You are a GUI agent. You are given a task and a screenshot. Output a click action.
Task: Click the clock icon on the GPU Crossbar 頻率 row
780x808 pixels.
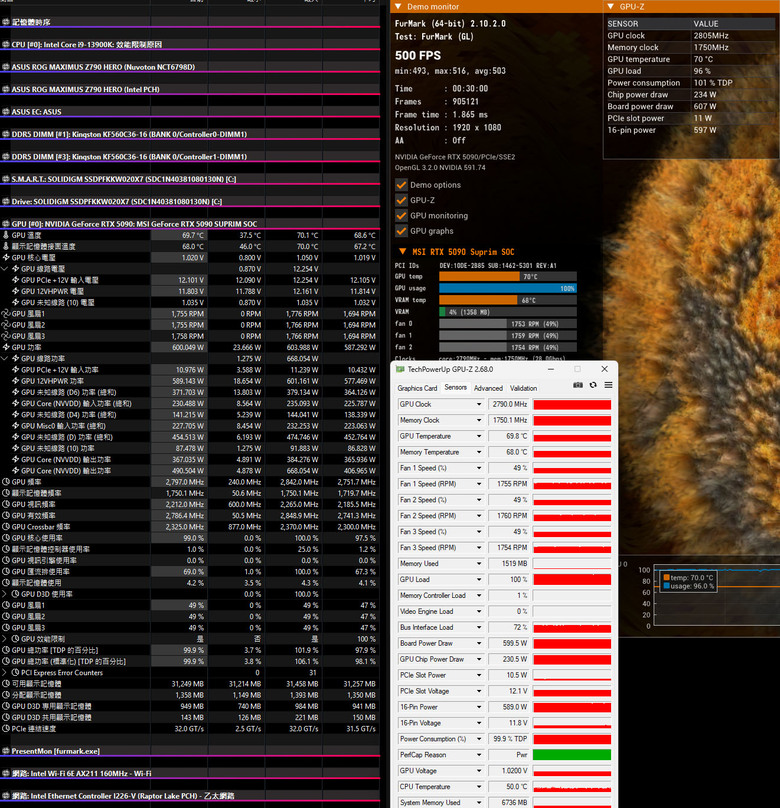coord(6,527)
